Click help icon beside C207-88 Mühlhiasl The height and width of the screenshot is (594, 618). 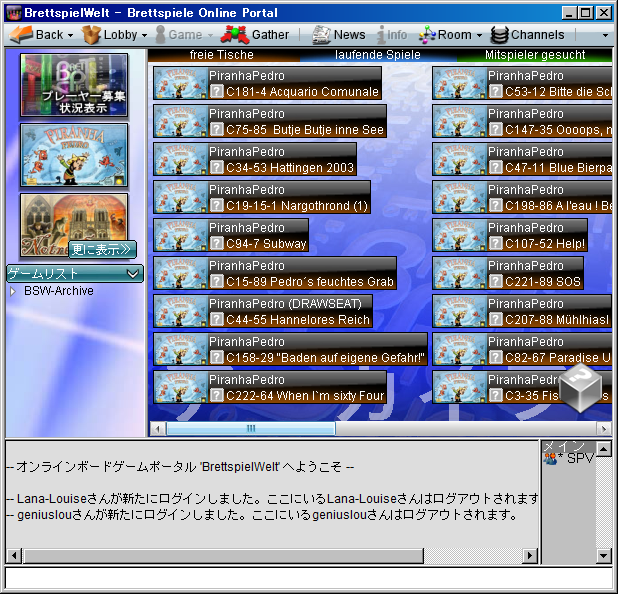[x=495, y=319]
